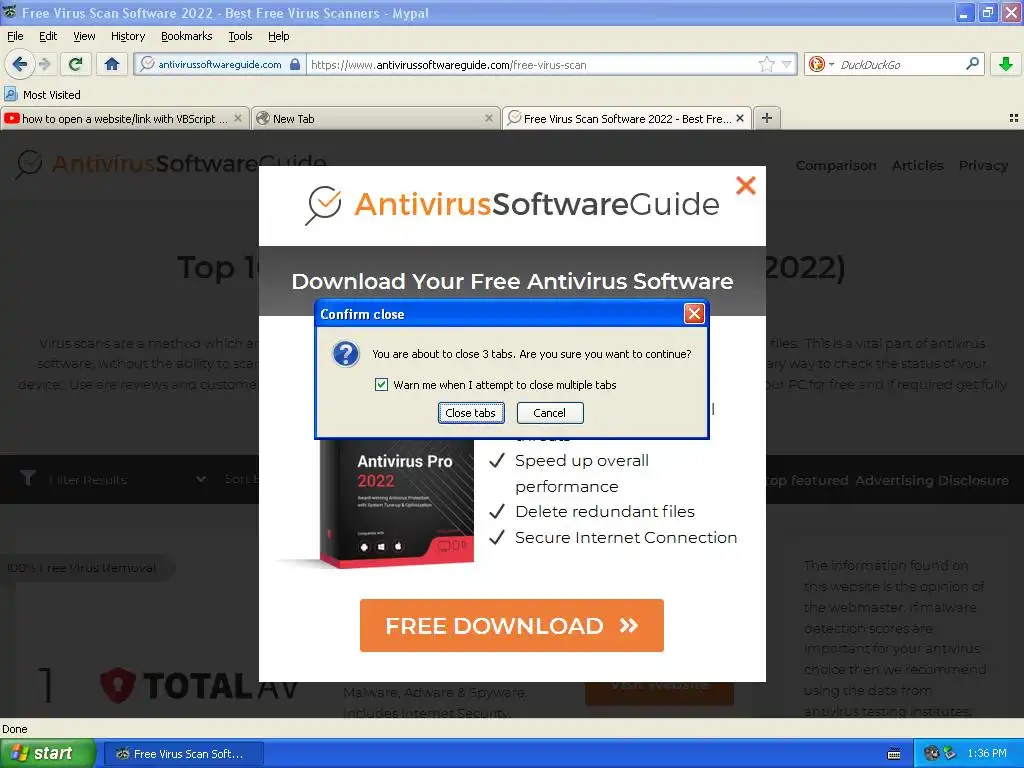Click the FREE DOWNLOAD orange button
This screenshot has height=768, width=1024.
click(x=511, y=625)
